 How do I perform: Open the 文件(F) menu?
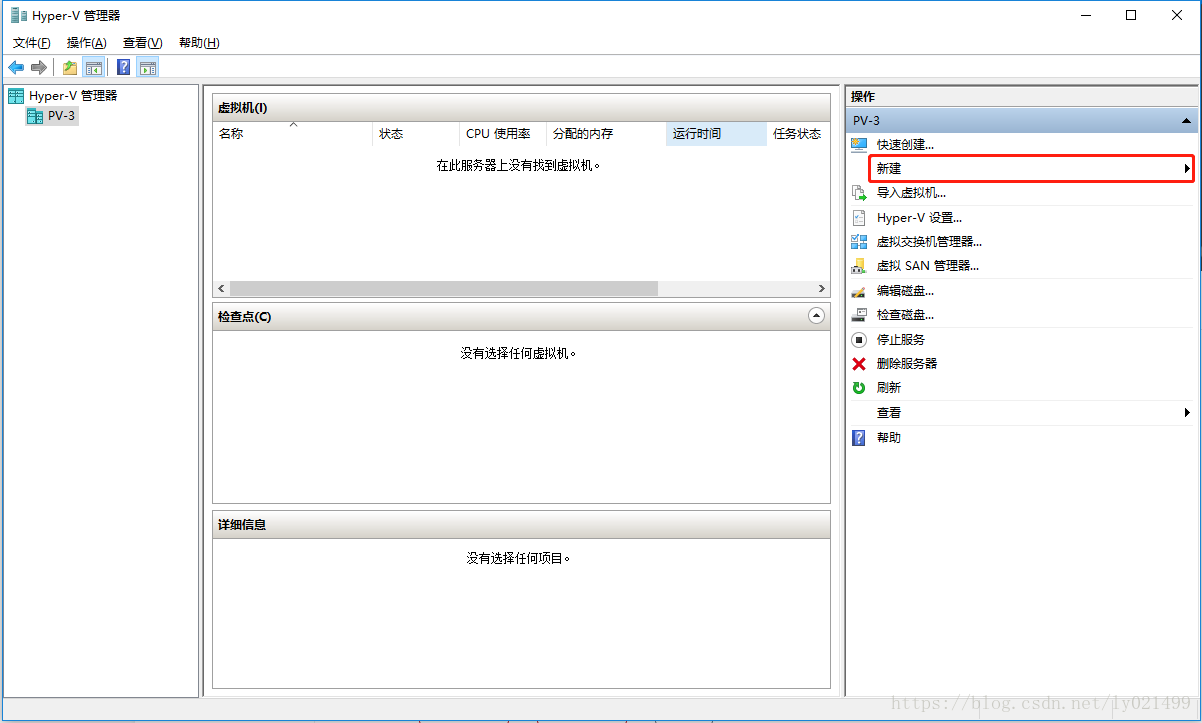[x=32, y=42]
